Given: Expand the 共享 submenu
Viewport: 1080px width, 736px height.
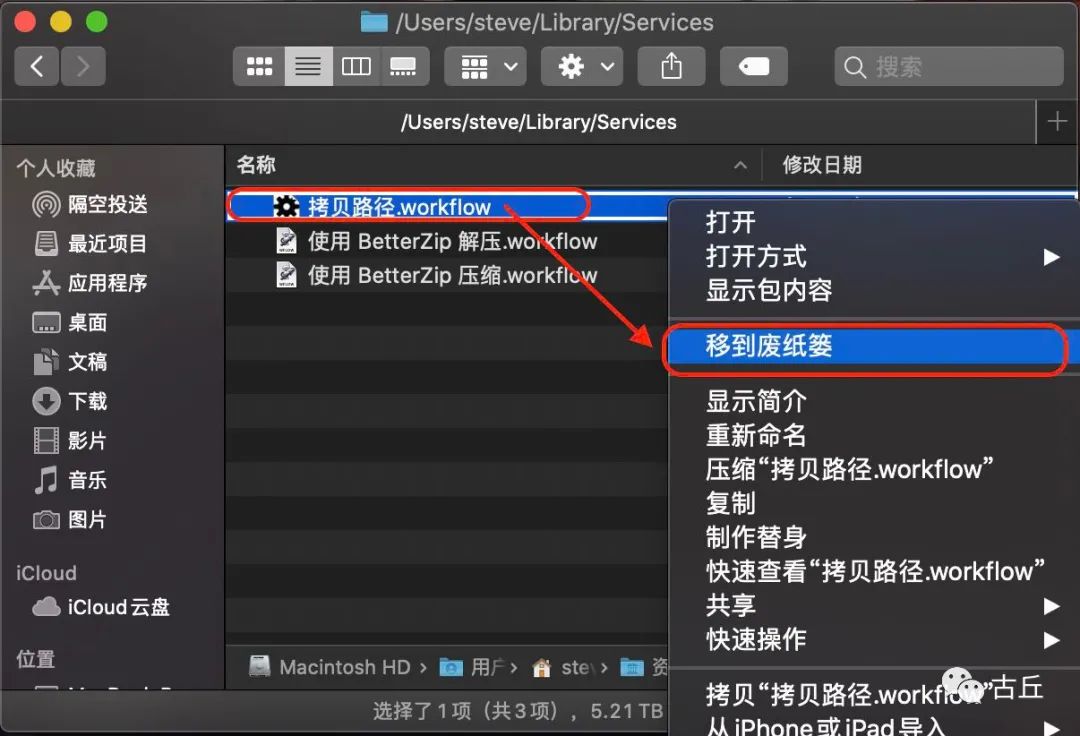Looking at the screenshot, I should (x=873, y=606).
